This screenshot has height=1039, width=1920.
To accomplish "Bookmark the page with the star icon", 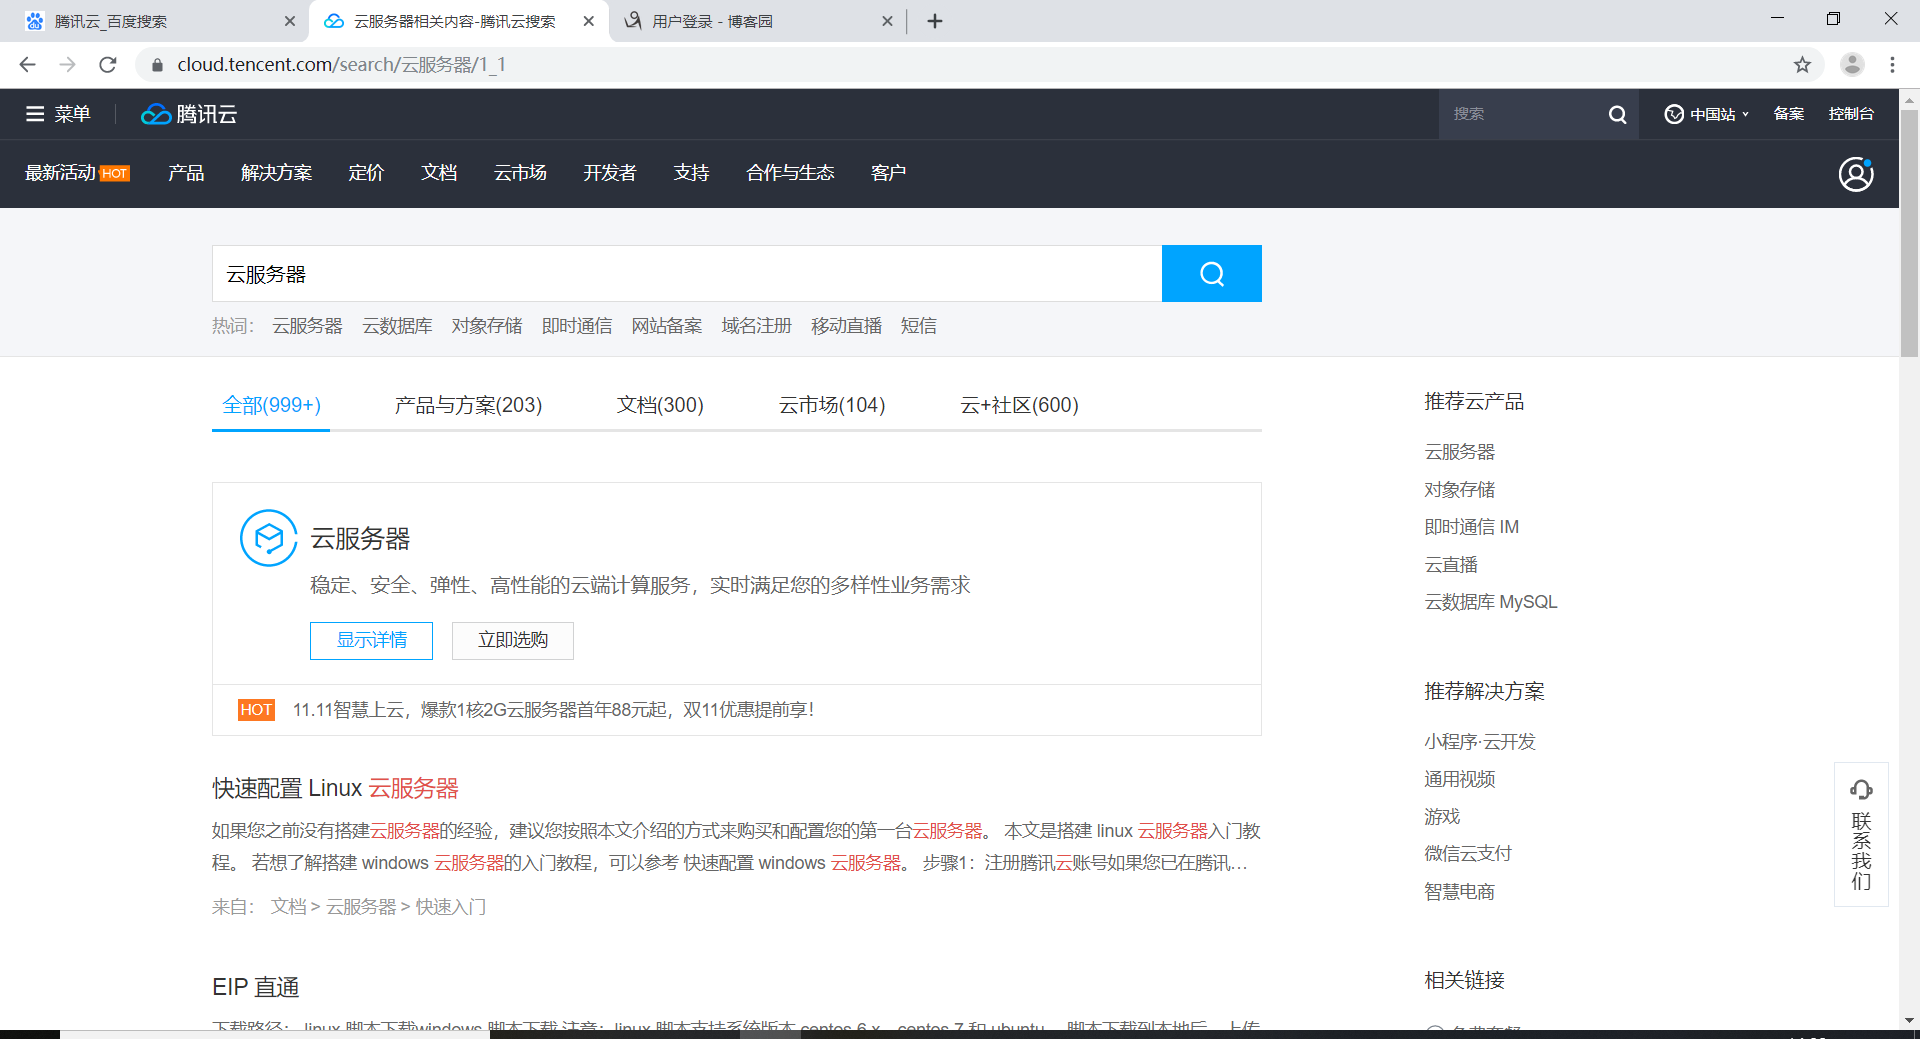I will [1803, 64].
